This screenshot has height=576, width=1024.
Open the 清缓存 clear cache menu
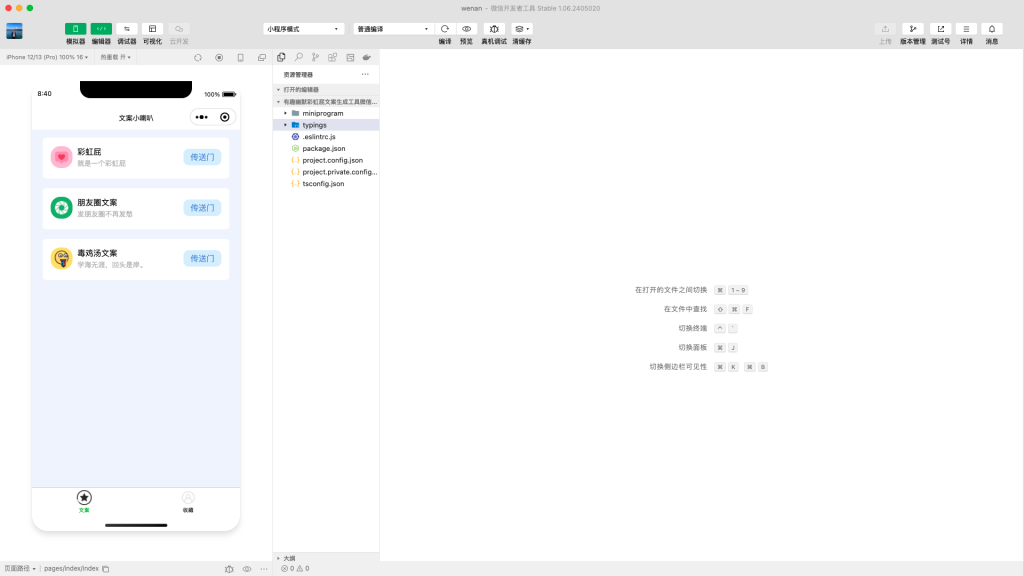click(522, 29)
